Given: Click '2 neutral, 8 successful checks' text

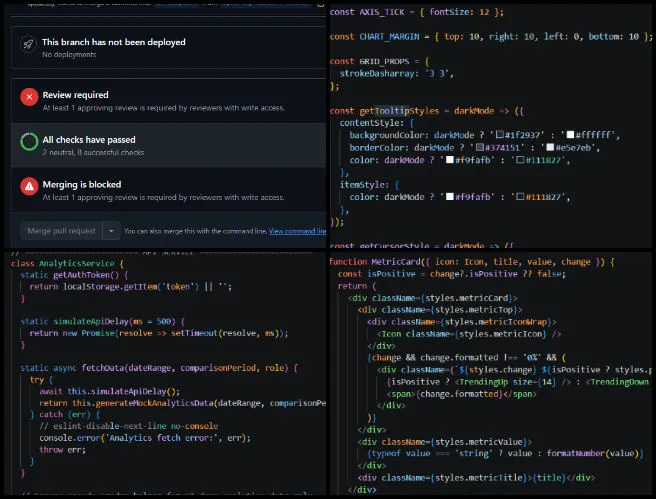Looking at the screenshot, I should click(93, 152).
